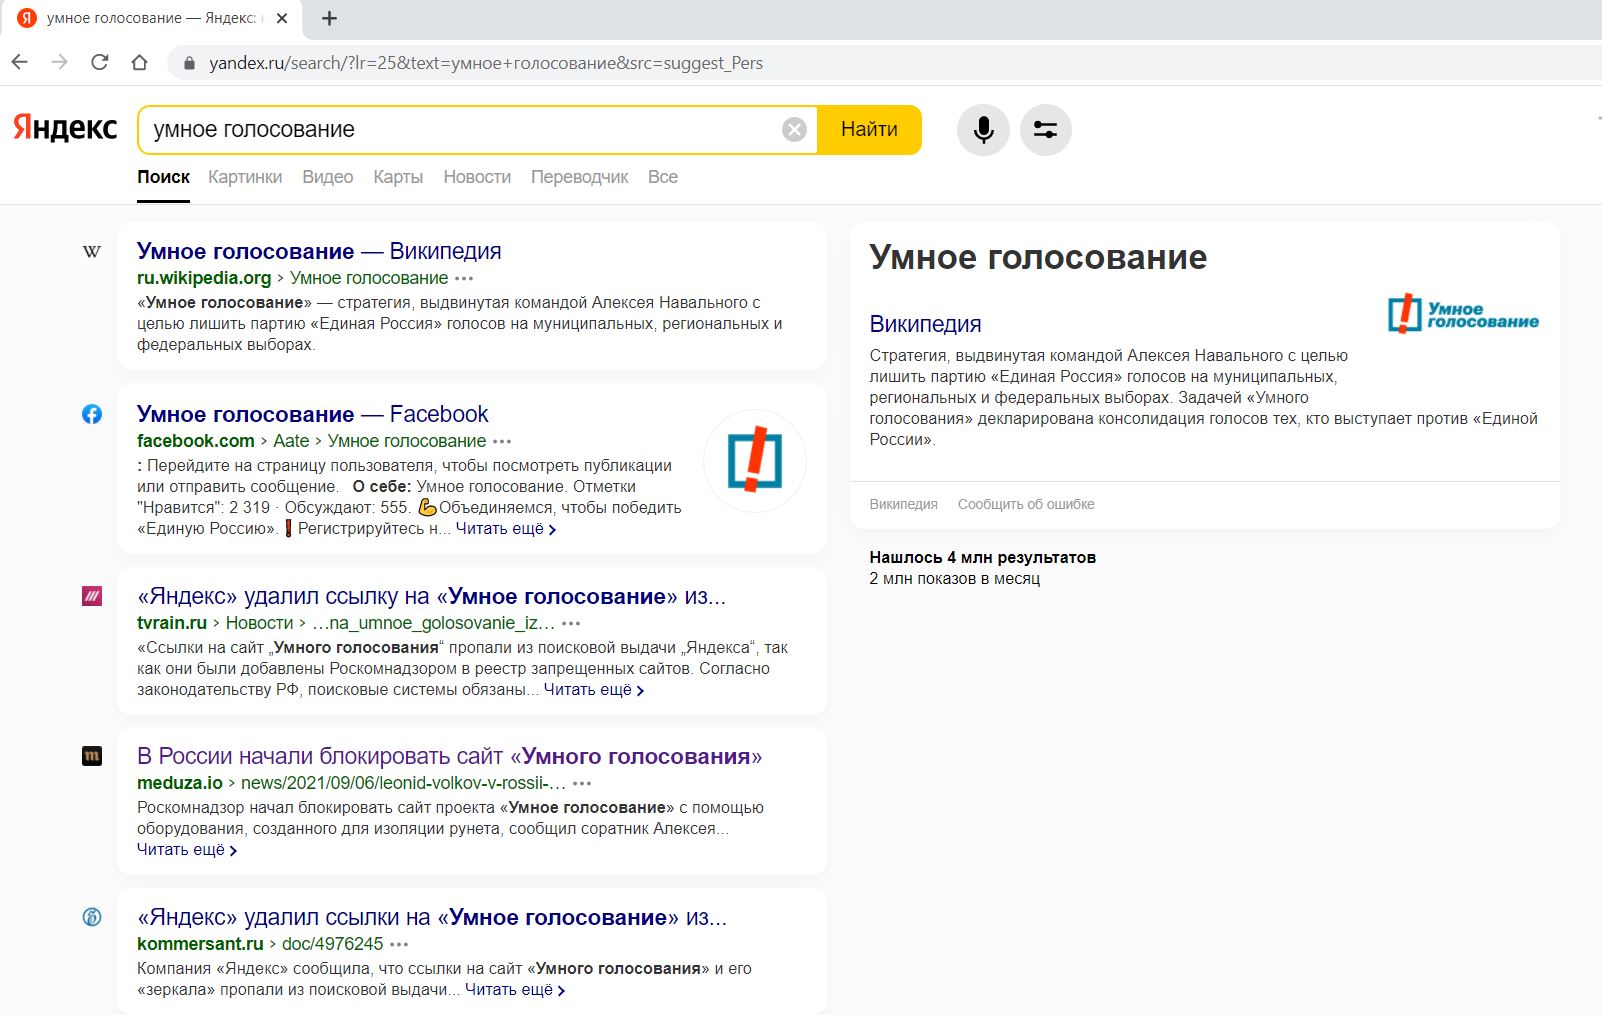Click the Yandex logo
The image size is (1602, 1015).
[x=65, y=129]
